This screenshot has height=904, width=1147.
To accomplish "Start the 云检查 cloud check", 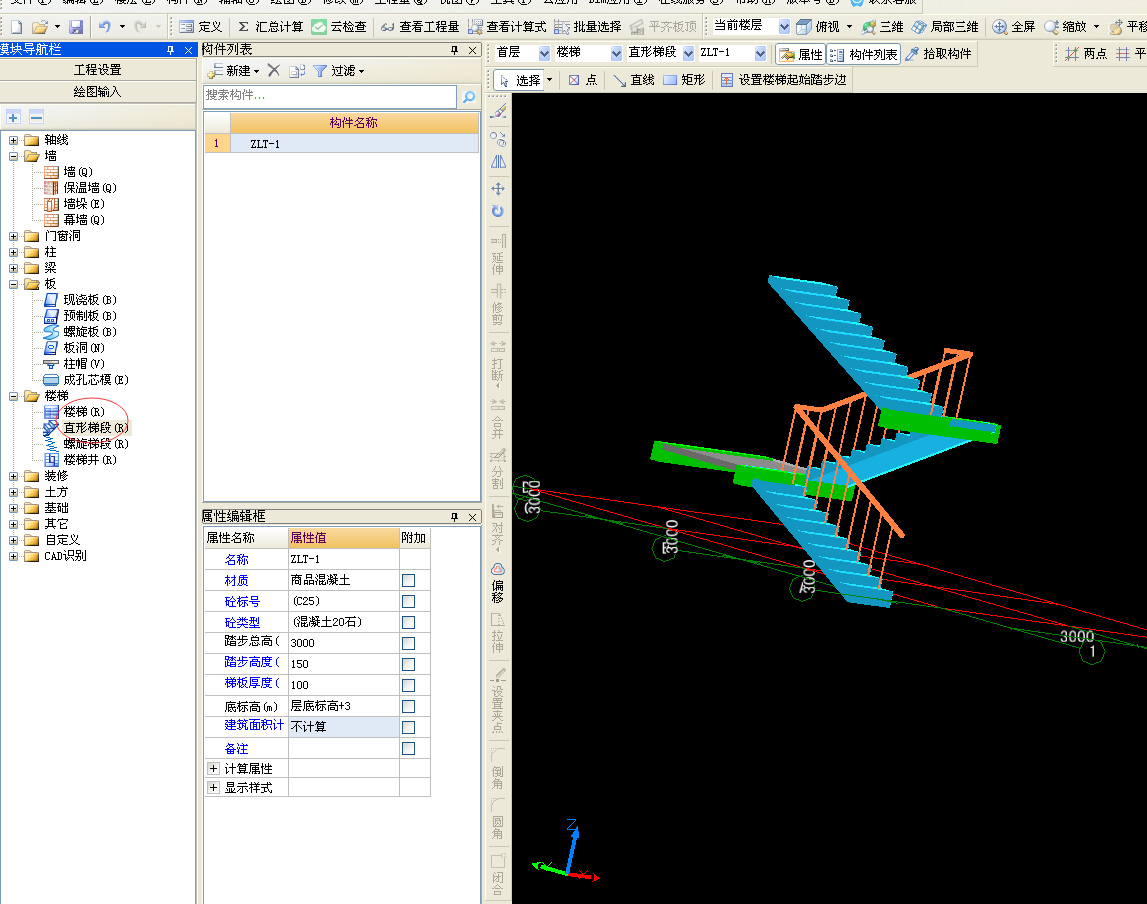I will coord(339,27).
